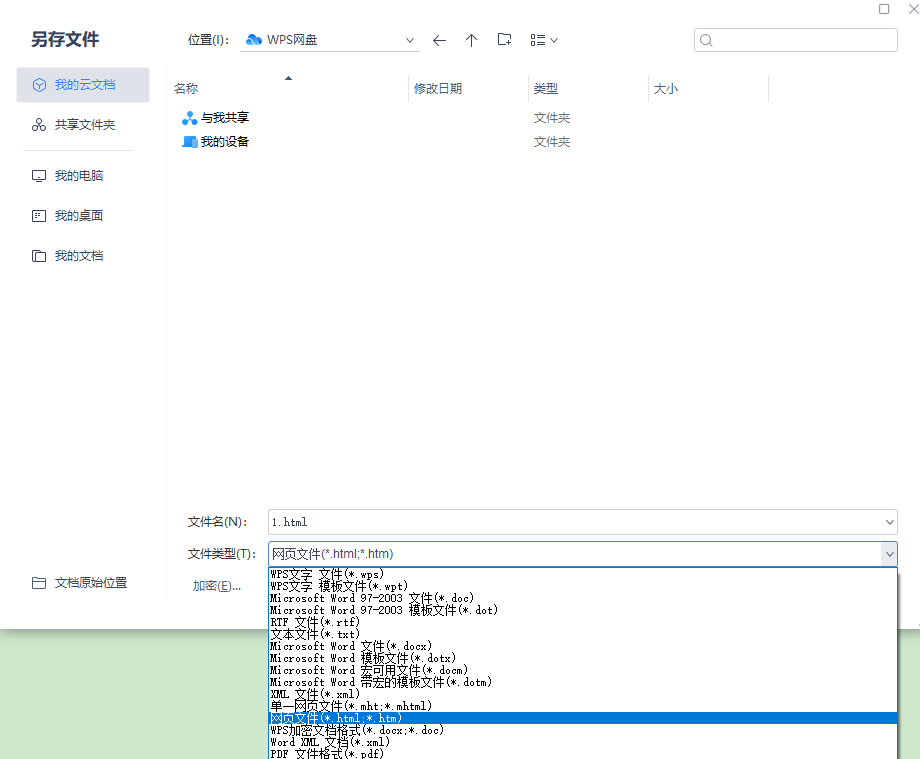Choose PDF 文件格式(*.pdf)
Viewport: 920px width, 759px height.
coord(583,754)
